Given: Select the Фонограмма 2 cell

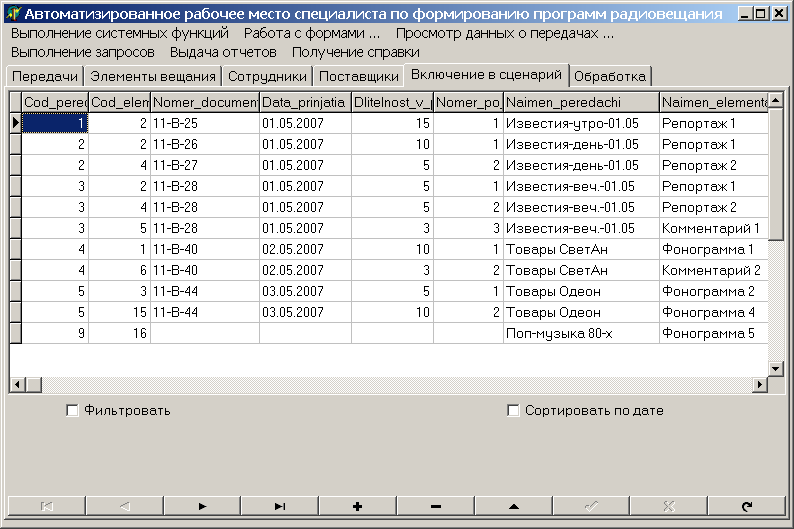Looking at the screenshot, I should coord(714,292).
